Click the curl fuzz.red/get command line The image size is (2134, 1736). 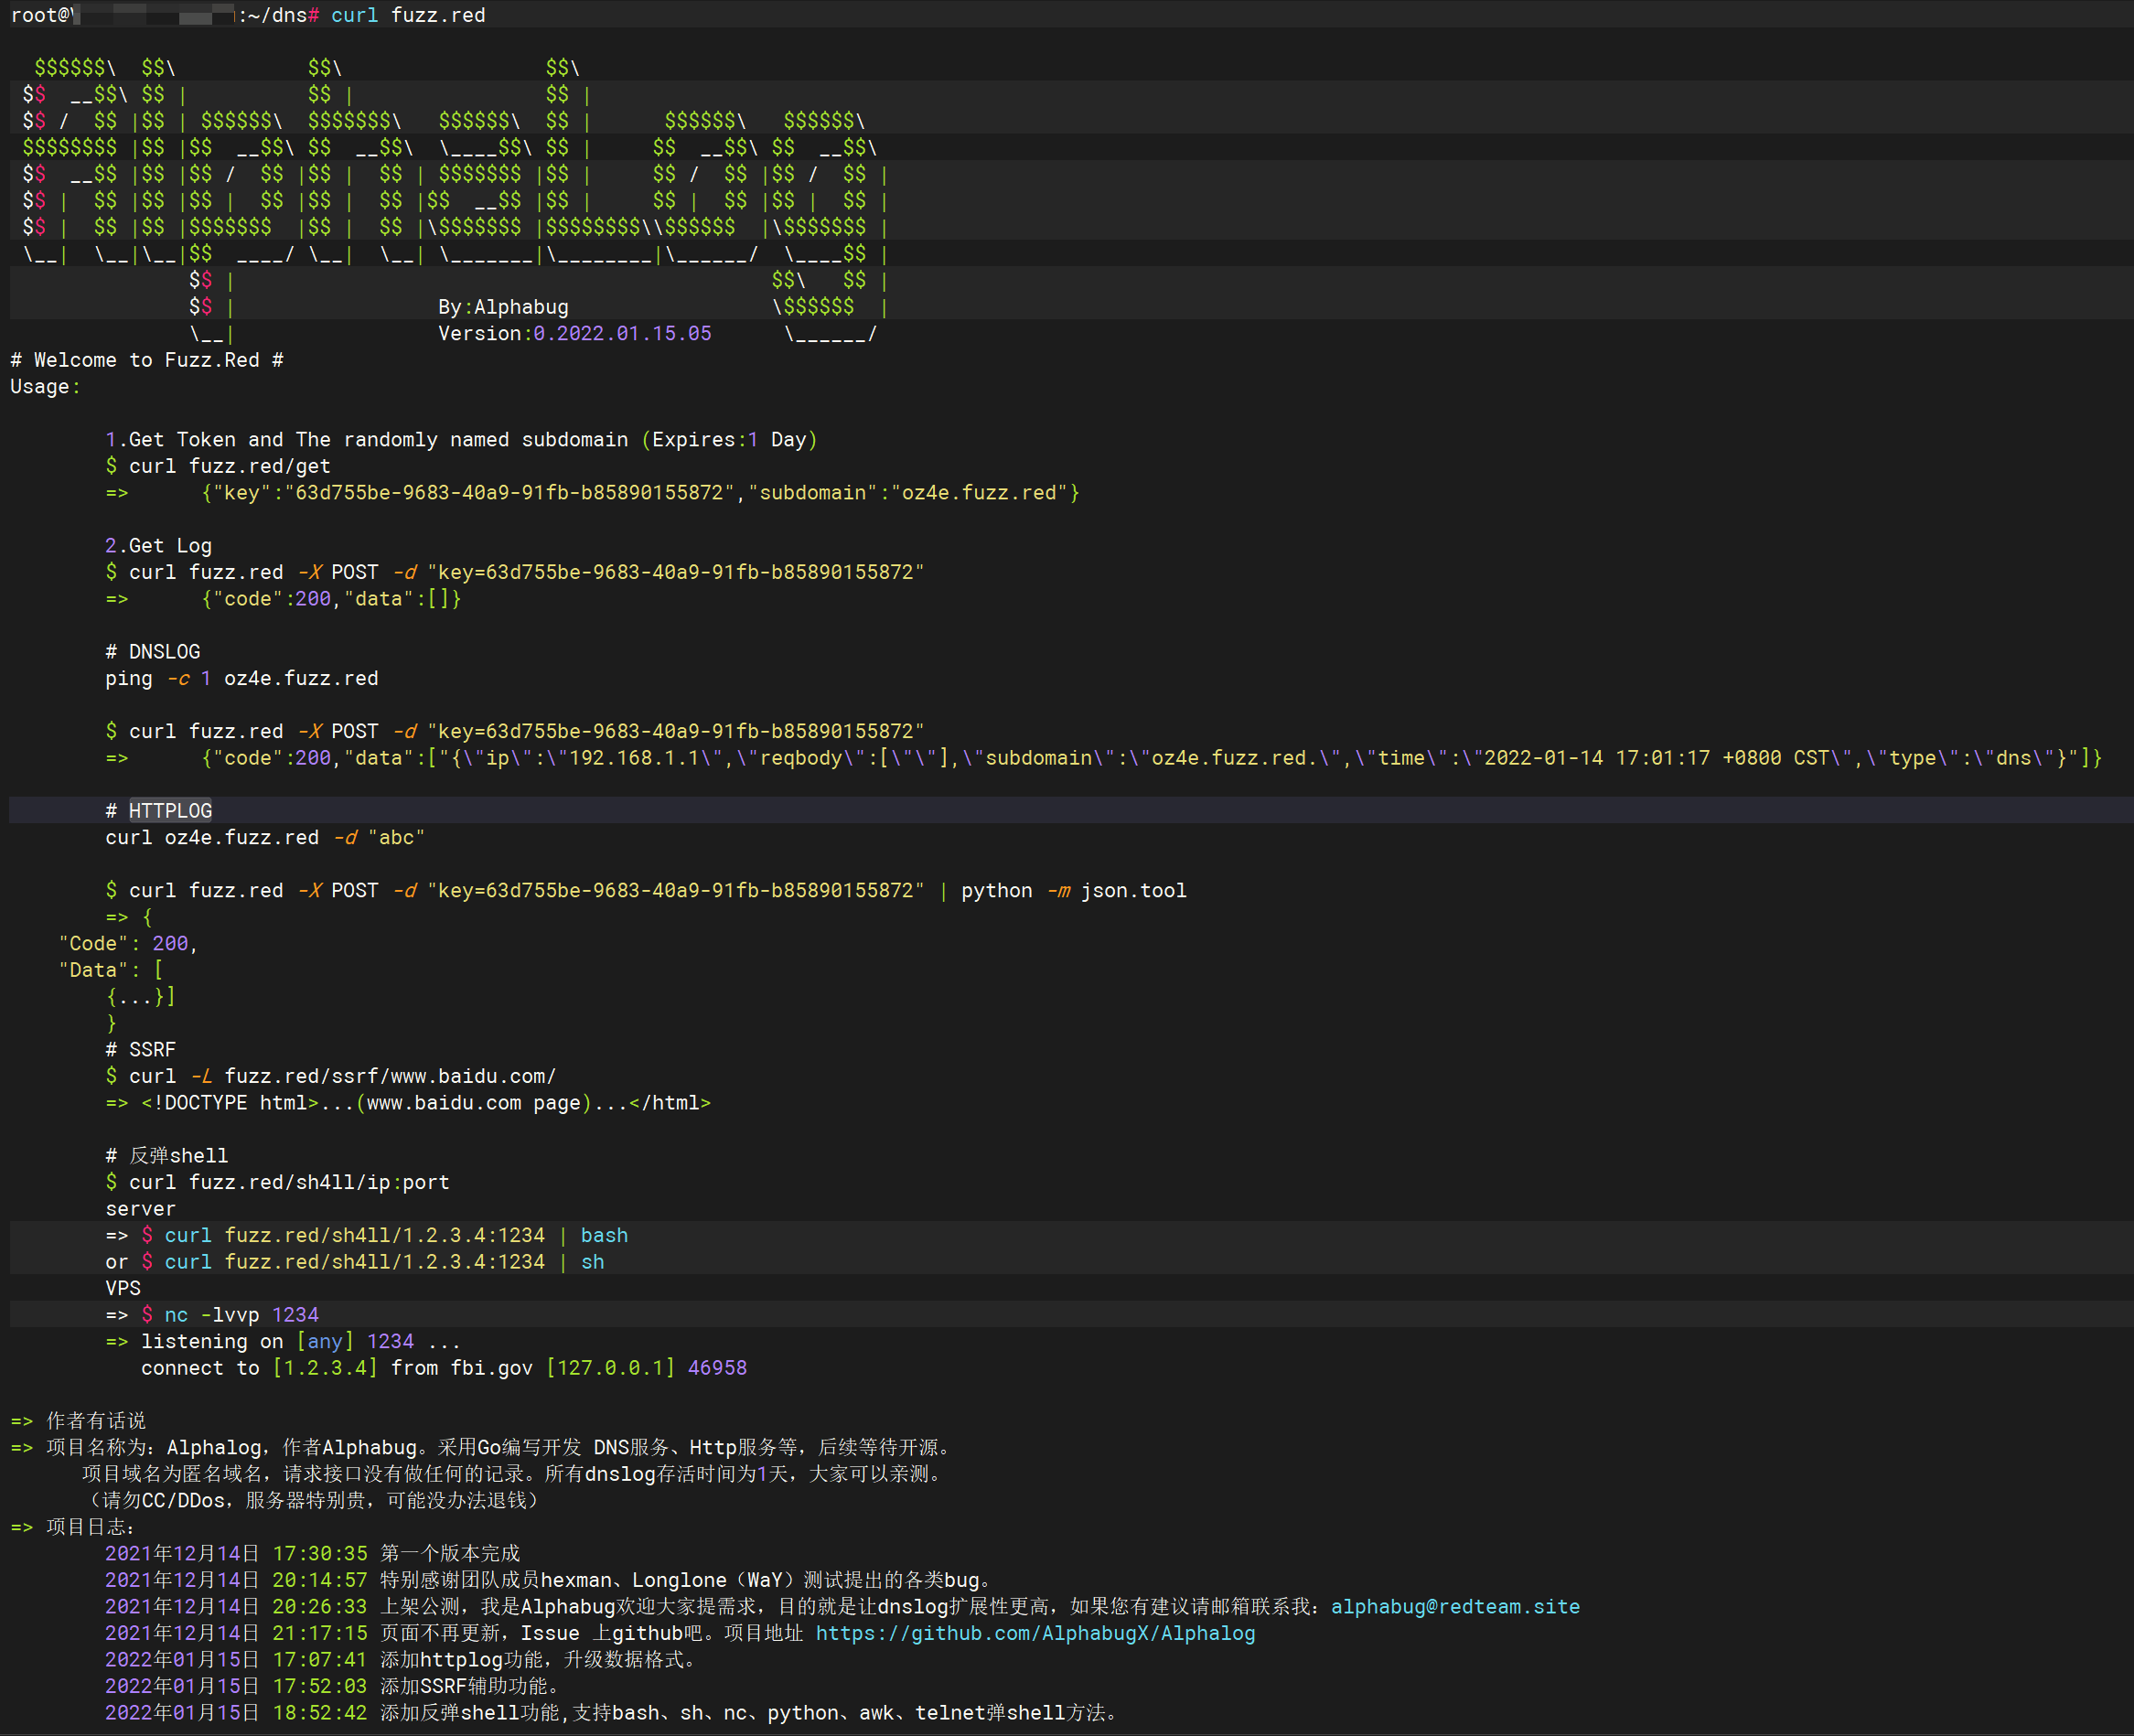229,466
